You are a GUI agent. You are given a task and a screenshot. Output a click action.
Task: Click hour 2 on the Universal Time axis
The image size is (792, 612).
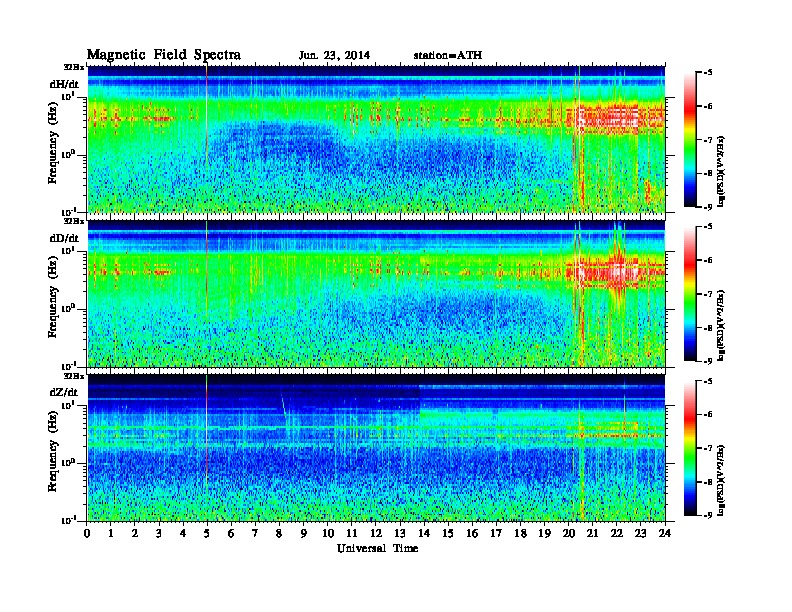135,533
